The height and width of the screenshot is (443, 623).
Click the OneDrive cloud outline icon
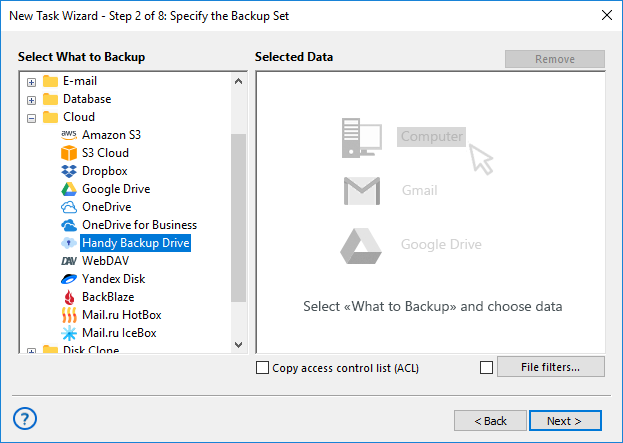[69, 207]
